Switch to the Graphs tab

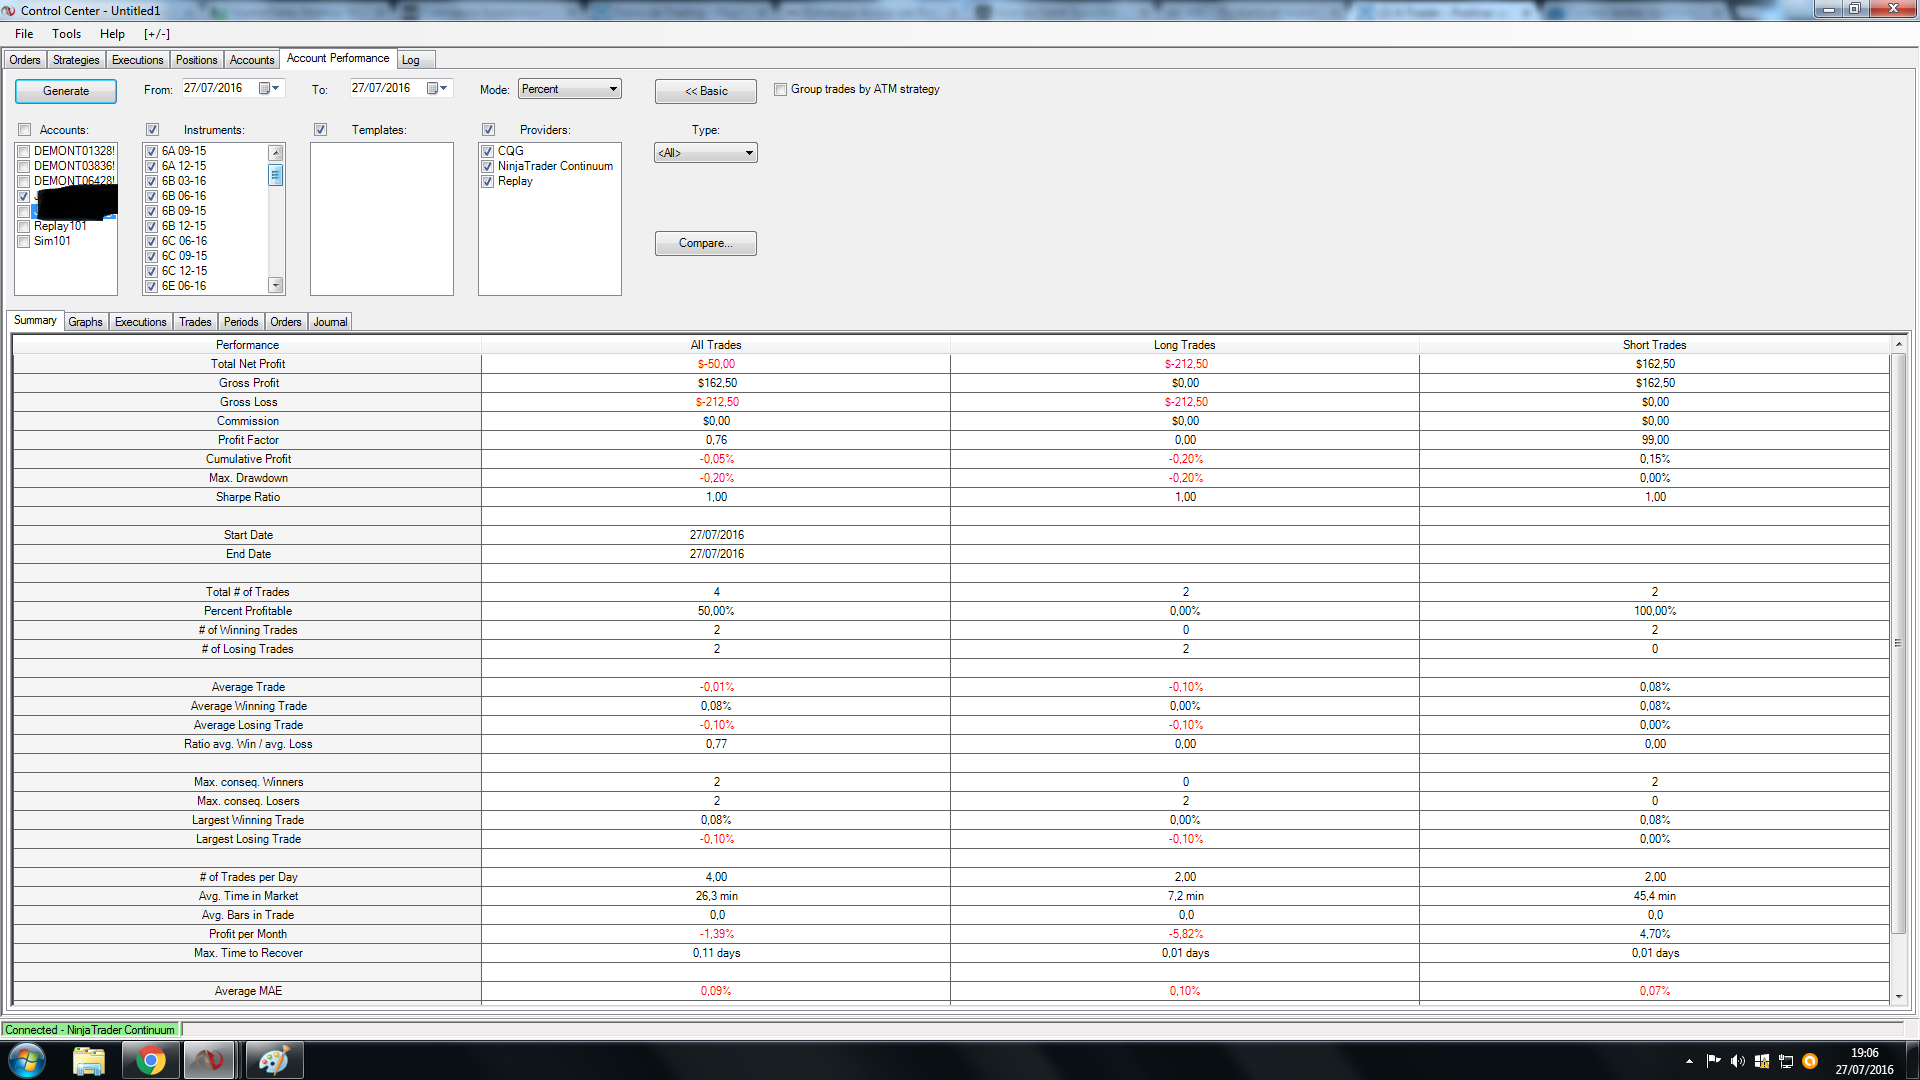coord(85,322)
